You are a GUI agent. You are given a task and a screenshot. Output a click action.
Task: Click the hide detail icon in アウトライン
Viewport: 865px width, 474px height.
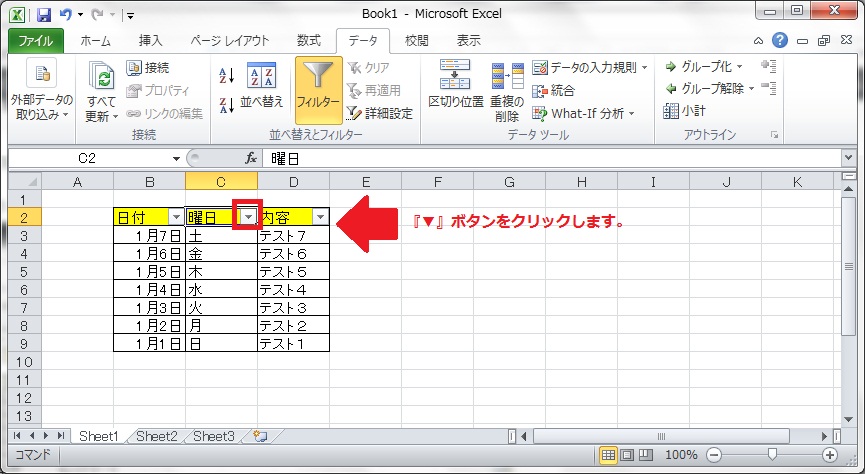pyautogui.click(x=768, y=88)
